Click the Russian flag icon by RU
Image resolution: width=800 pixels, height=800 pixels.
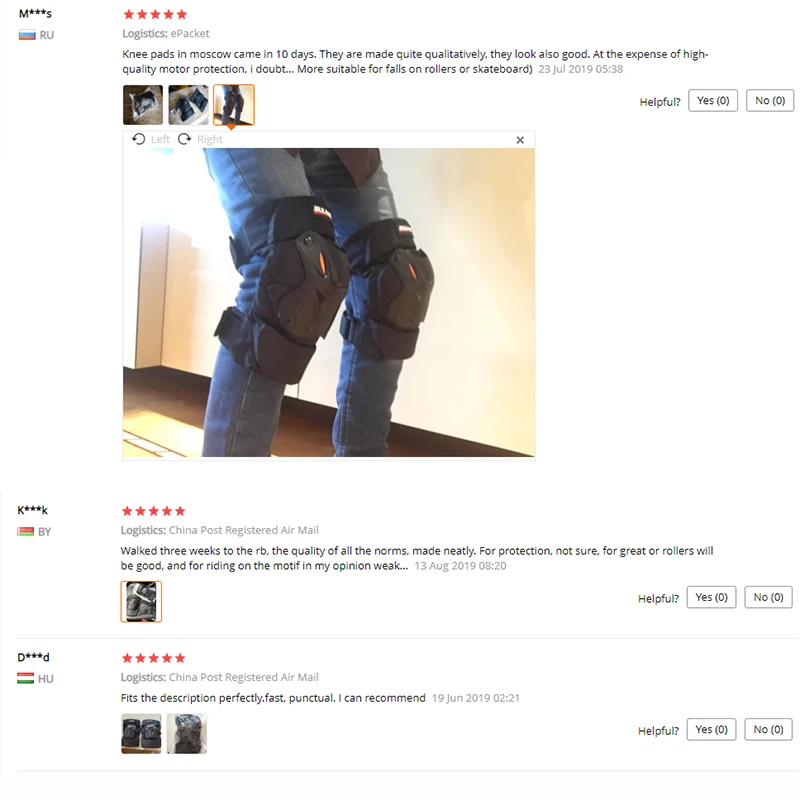[27, 35]
